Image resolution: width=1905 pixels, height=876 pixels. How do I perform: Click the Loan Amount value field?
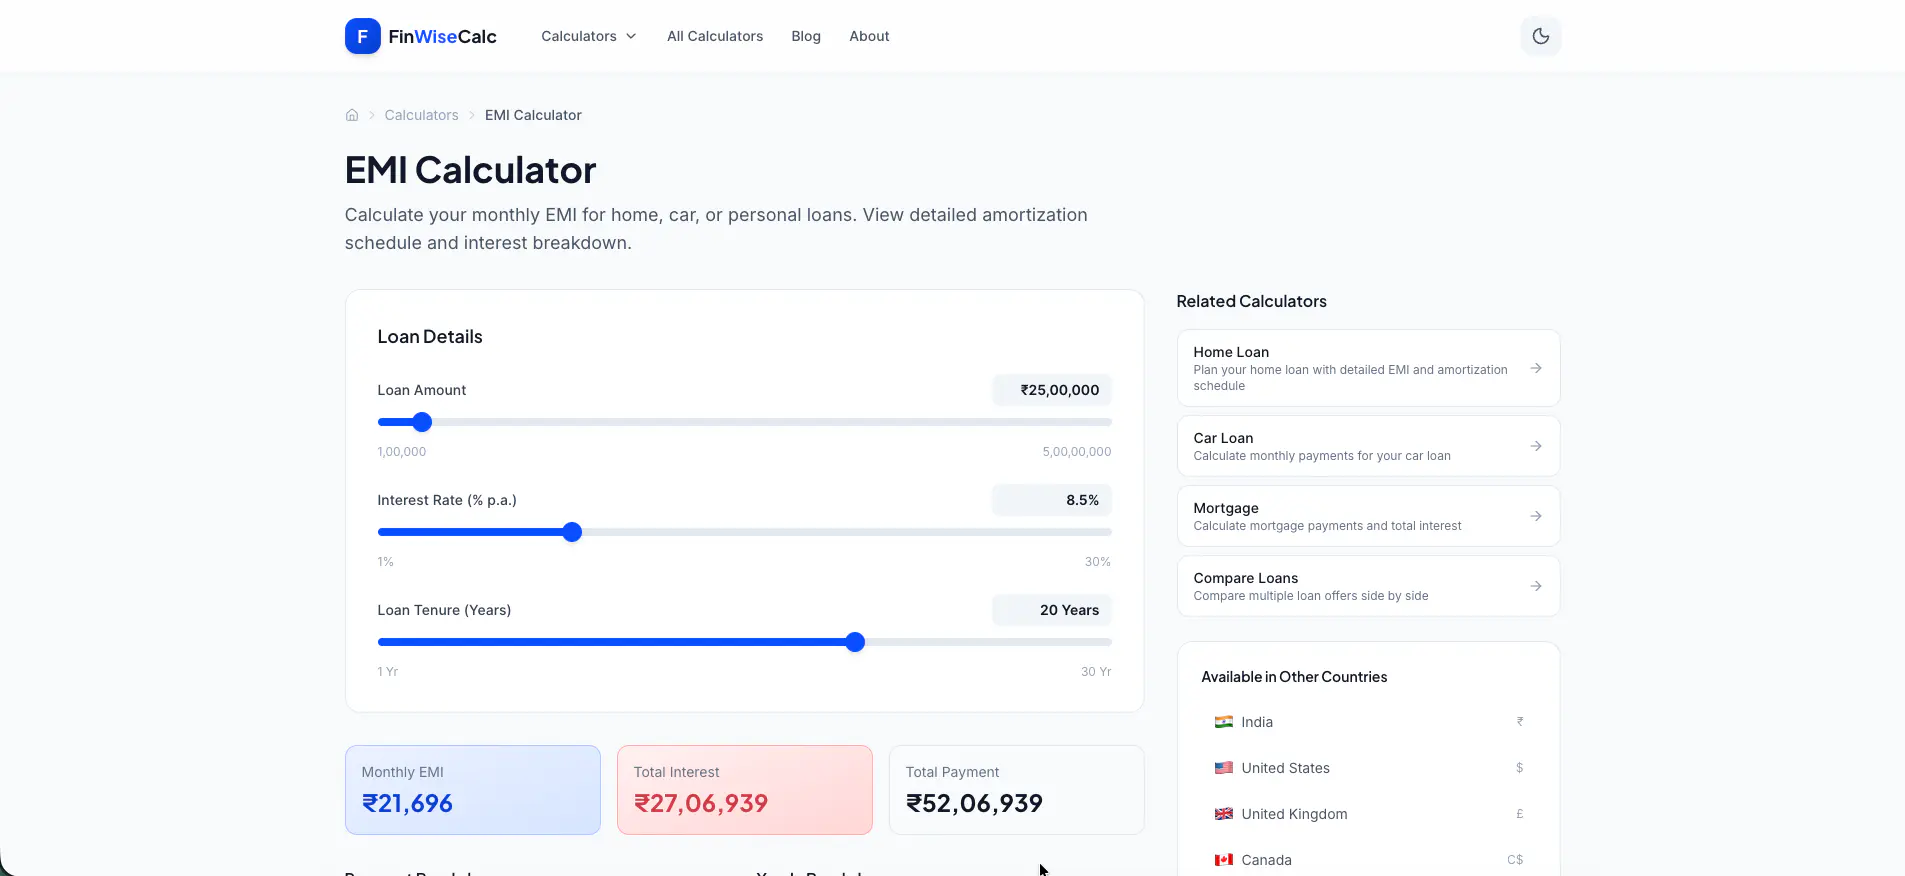(x=1051, y=390)
